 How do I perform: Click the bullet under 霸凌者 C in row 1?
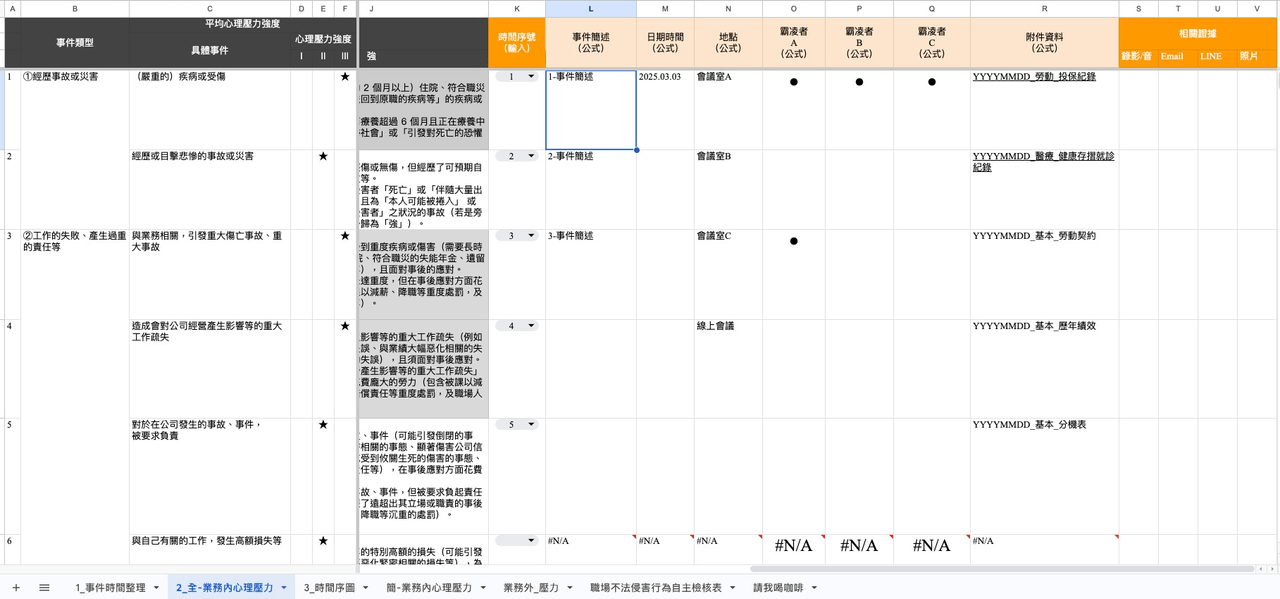point(932,82)
